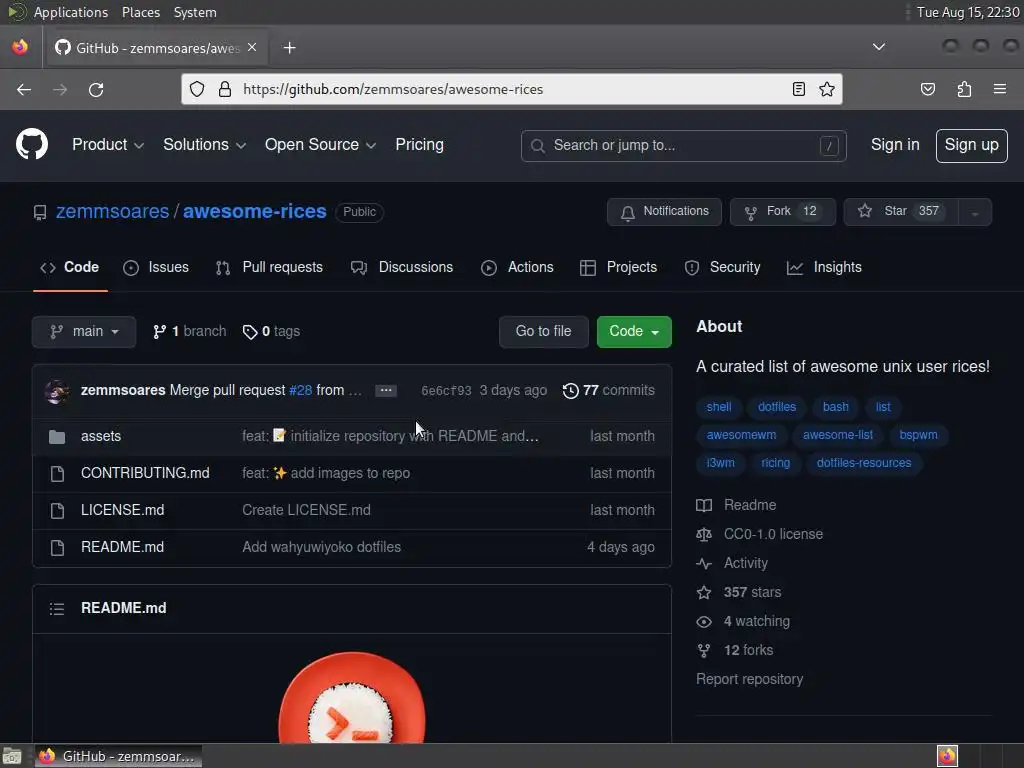Focus the Search or jump to field

point(684,146)
